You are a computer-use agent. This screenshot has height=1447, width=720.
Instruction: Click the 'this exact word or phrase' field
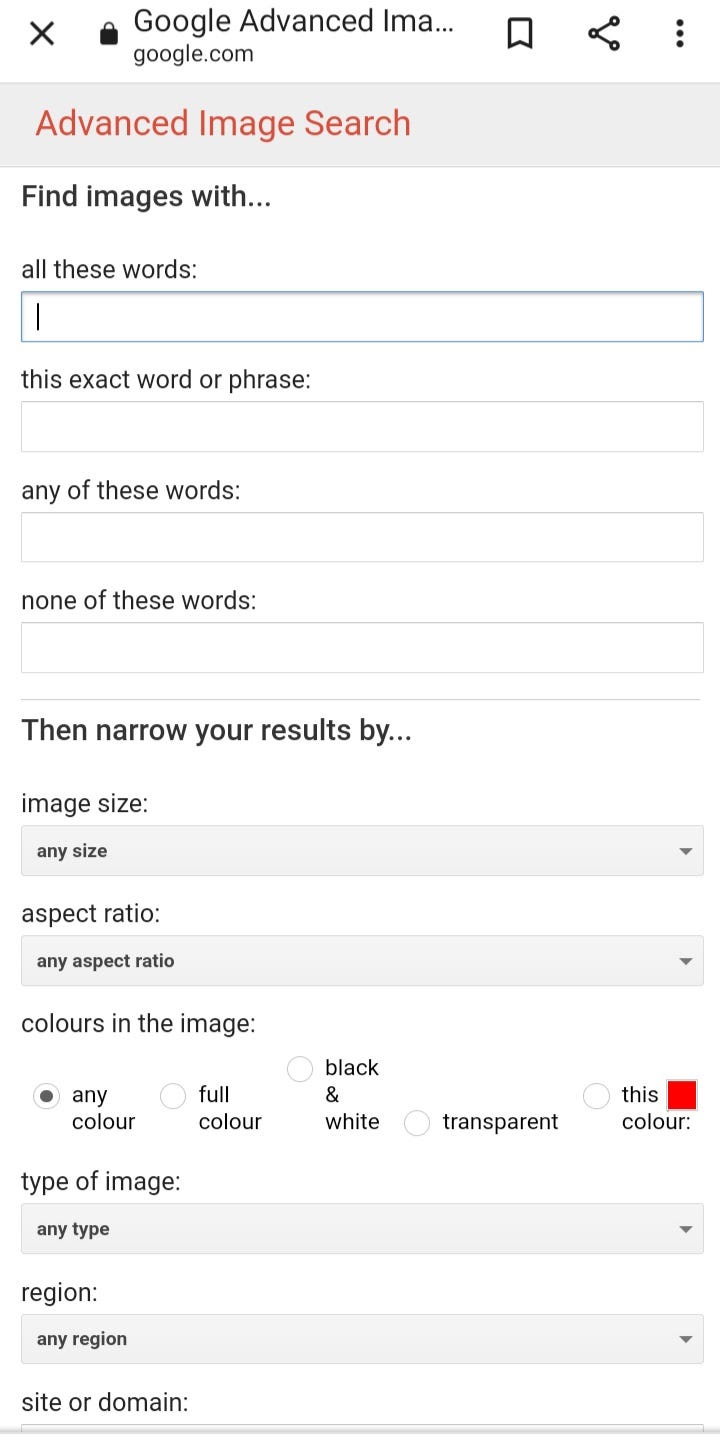click(362, 427)
